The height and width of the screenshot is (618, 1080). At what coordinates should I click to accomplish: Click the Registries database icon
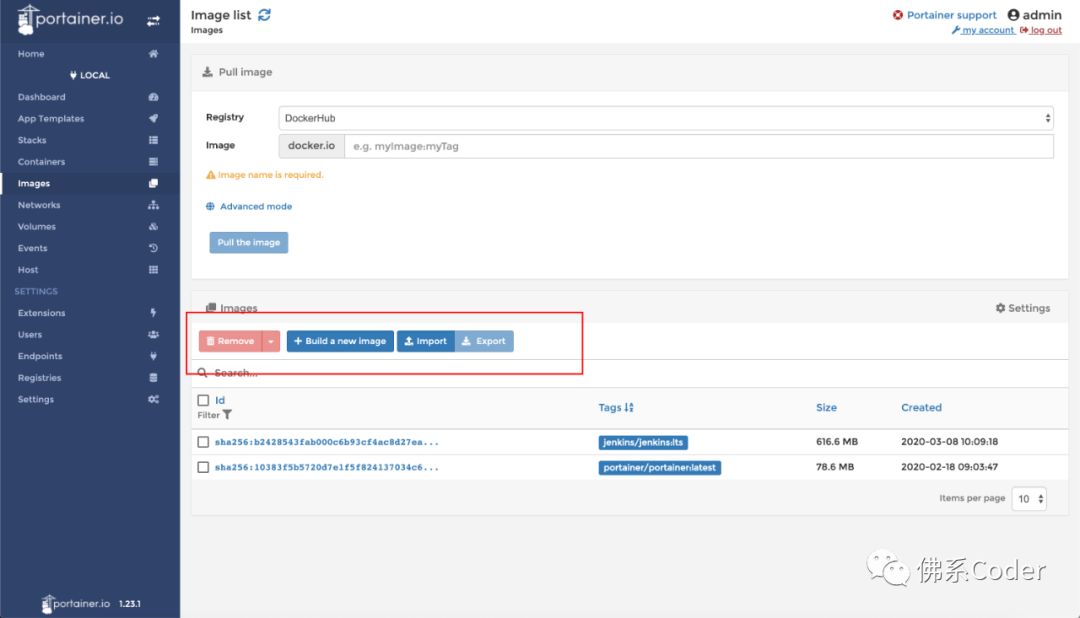point(153,378)
